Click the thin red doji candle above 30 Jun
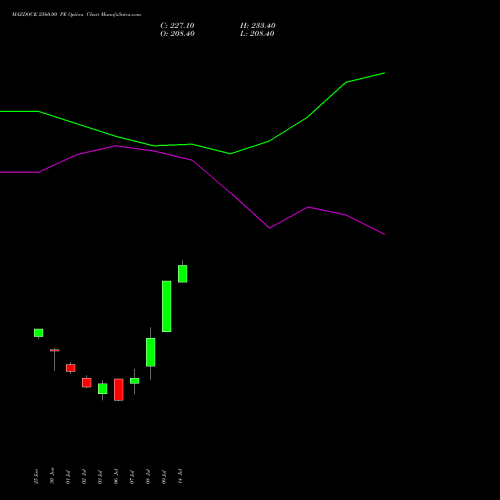This screenshot has height=500, width=500. pos(55,350)
